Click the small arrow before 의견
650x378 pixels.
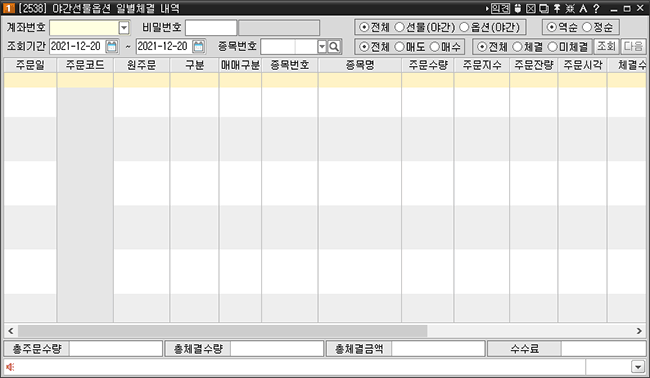(487, 8)
